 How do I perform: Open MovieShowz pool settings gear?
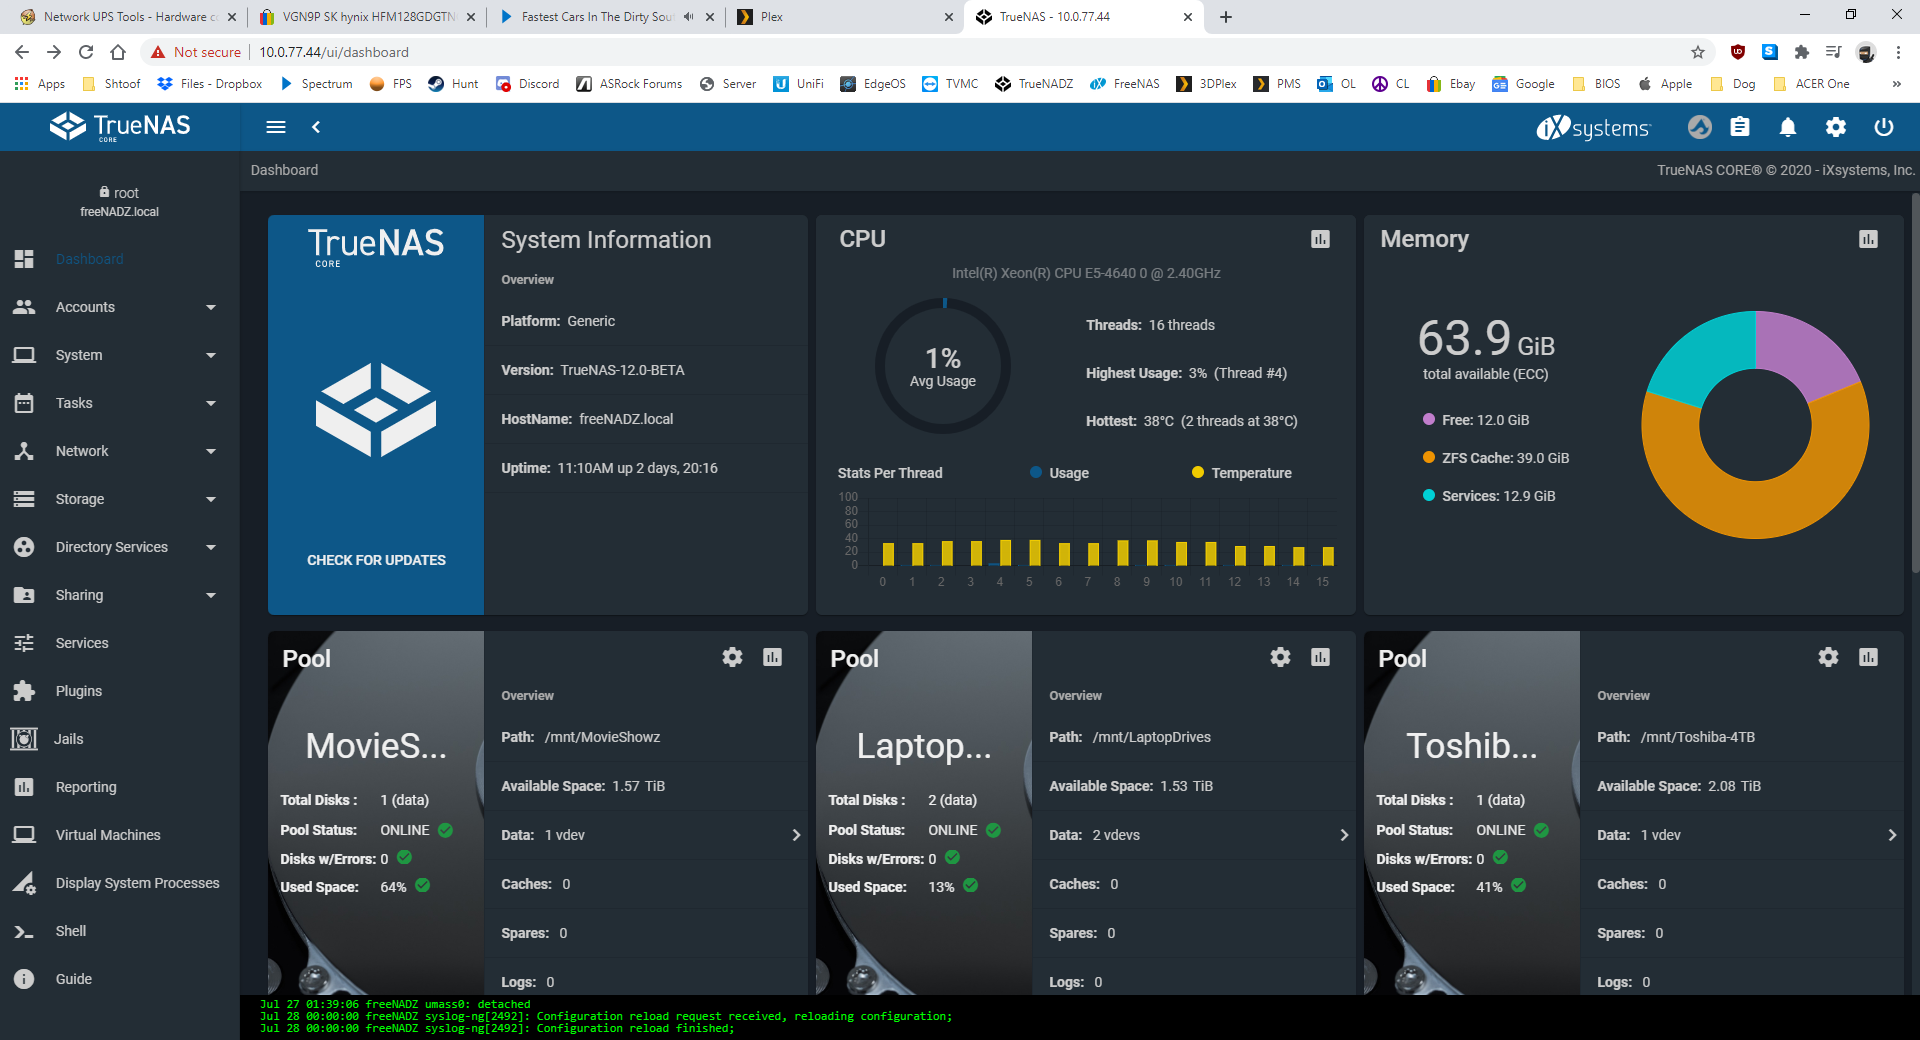(x=733, y=657)
